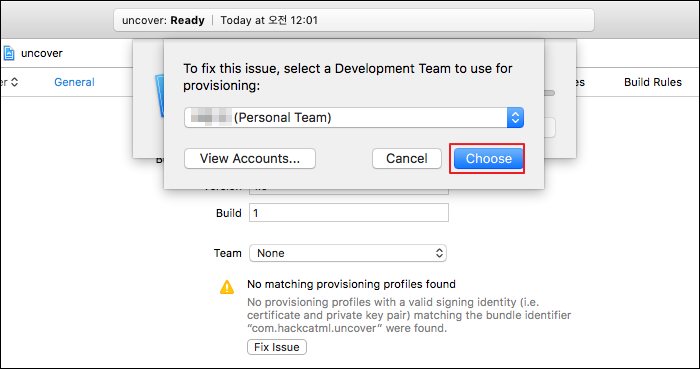
Task: Switch to the Build Rules tab
Action: pyautogui.click(x=653, y=82)
